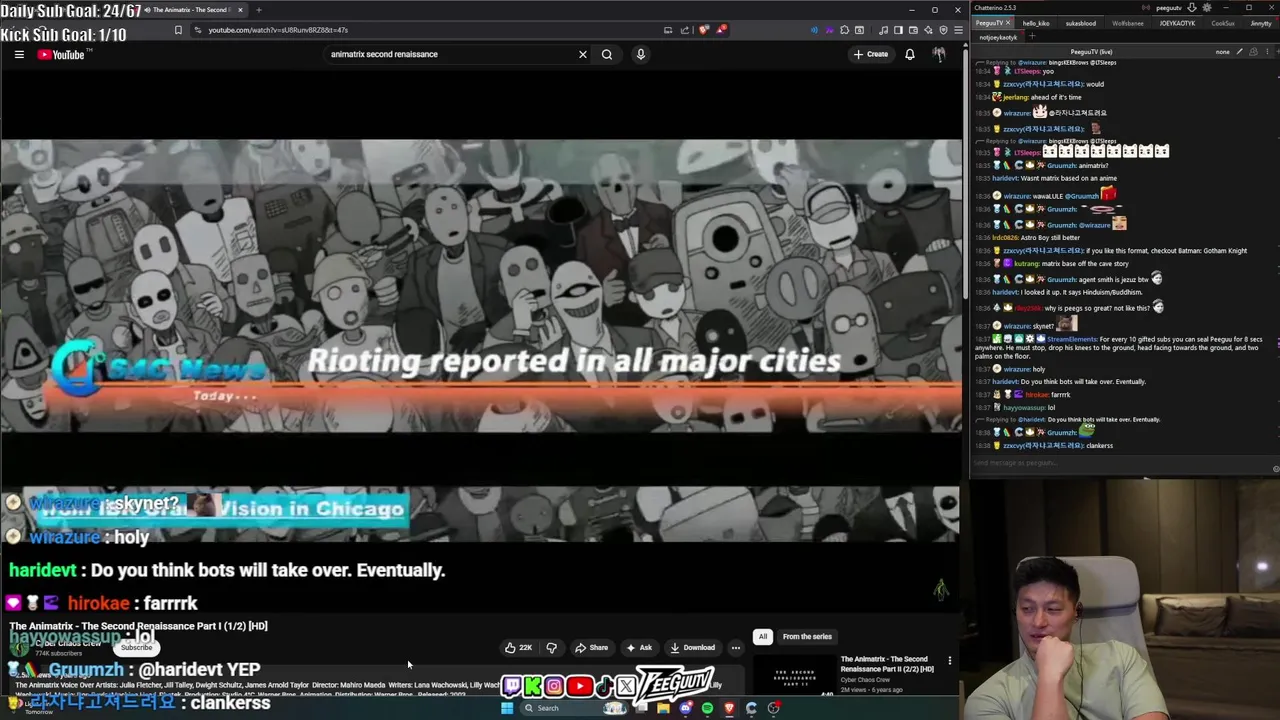Toggle the browser sidebar panel icon
This screenshot has width=1280, height=720.
pos(898,30)
